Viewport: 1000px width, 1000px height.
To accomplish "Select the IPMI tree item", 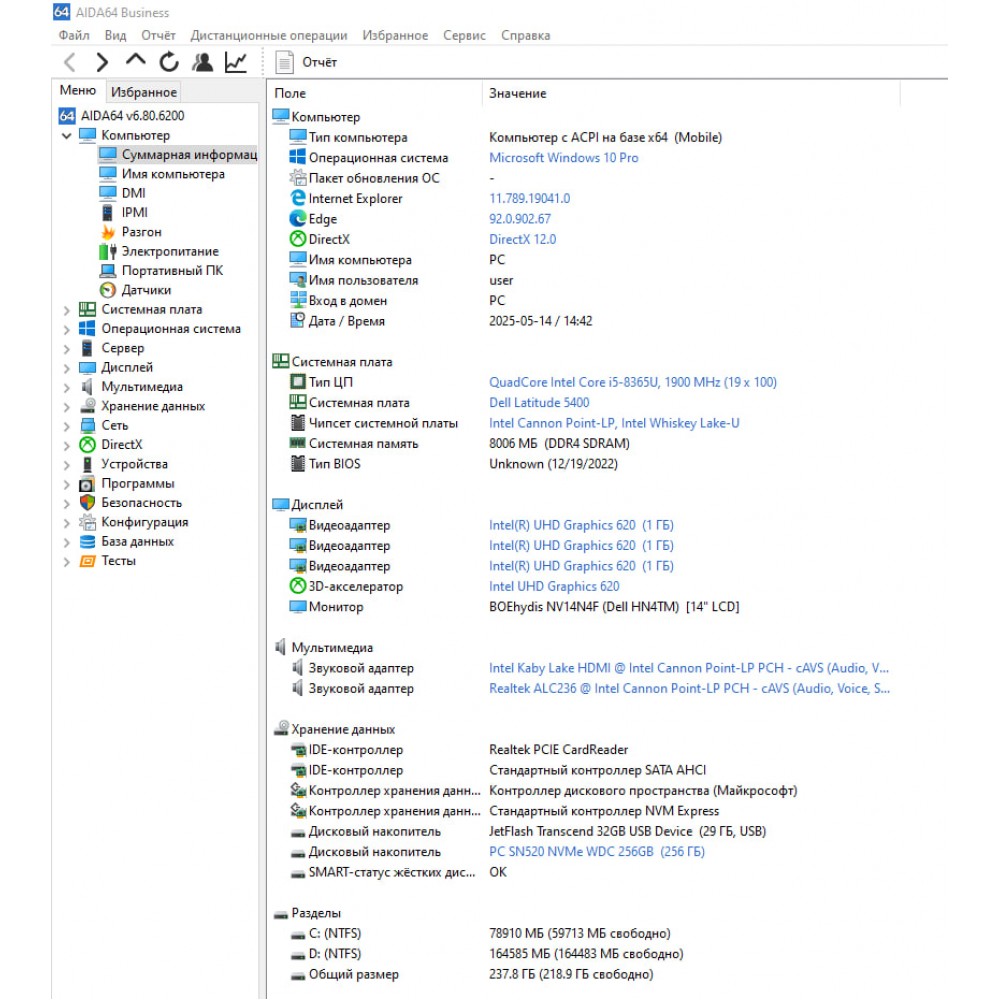I will (x=123, y=212).
